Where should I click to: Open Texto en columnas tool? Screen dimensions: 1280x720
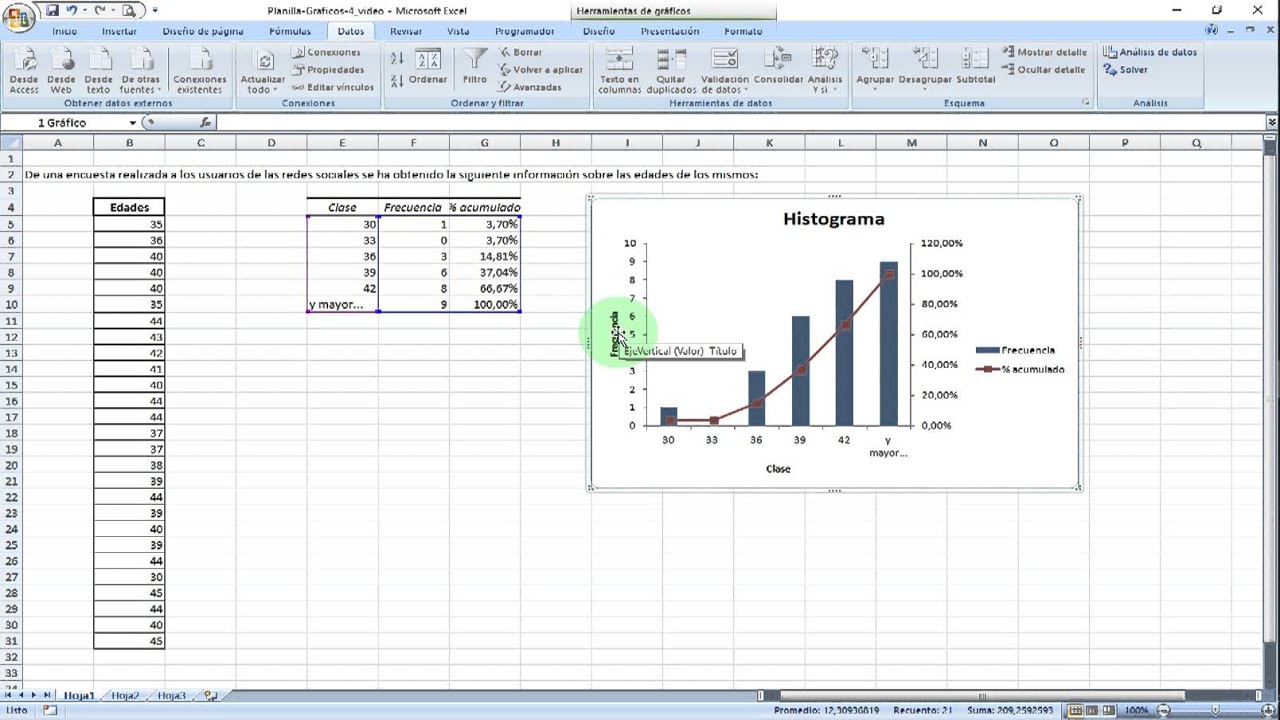point(619,72)
